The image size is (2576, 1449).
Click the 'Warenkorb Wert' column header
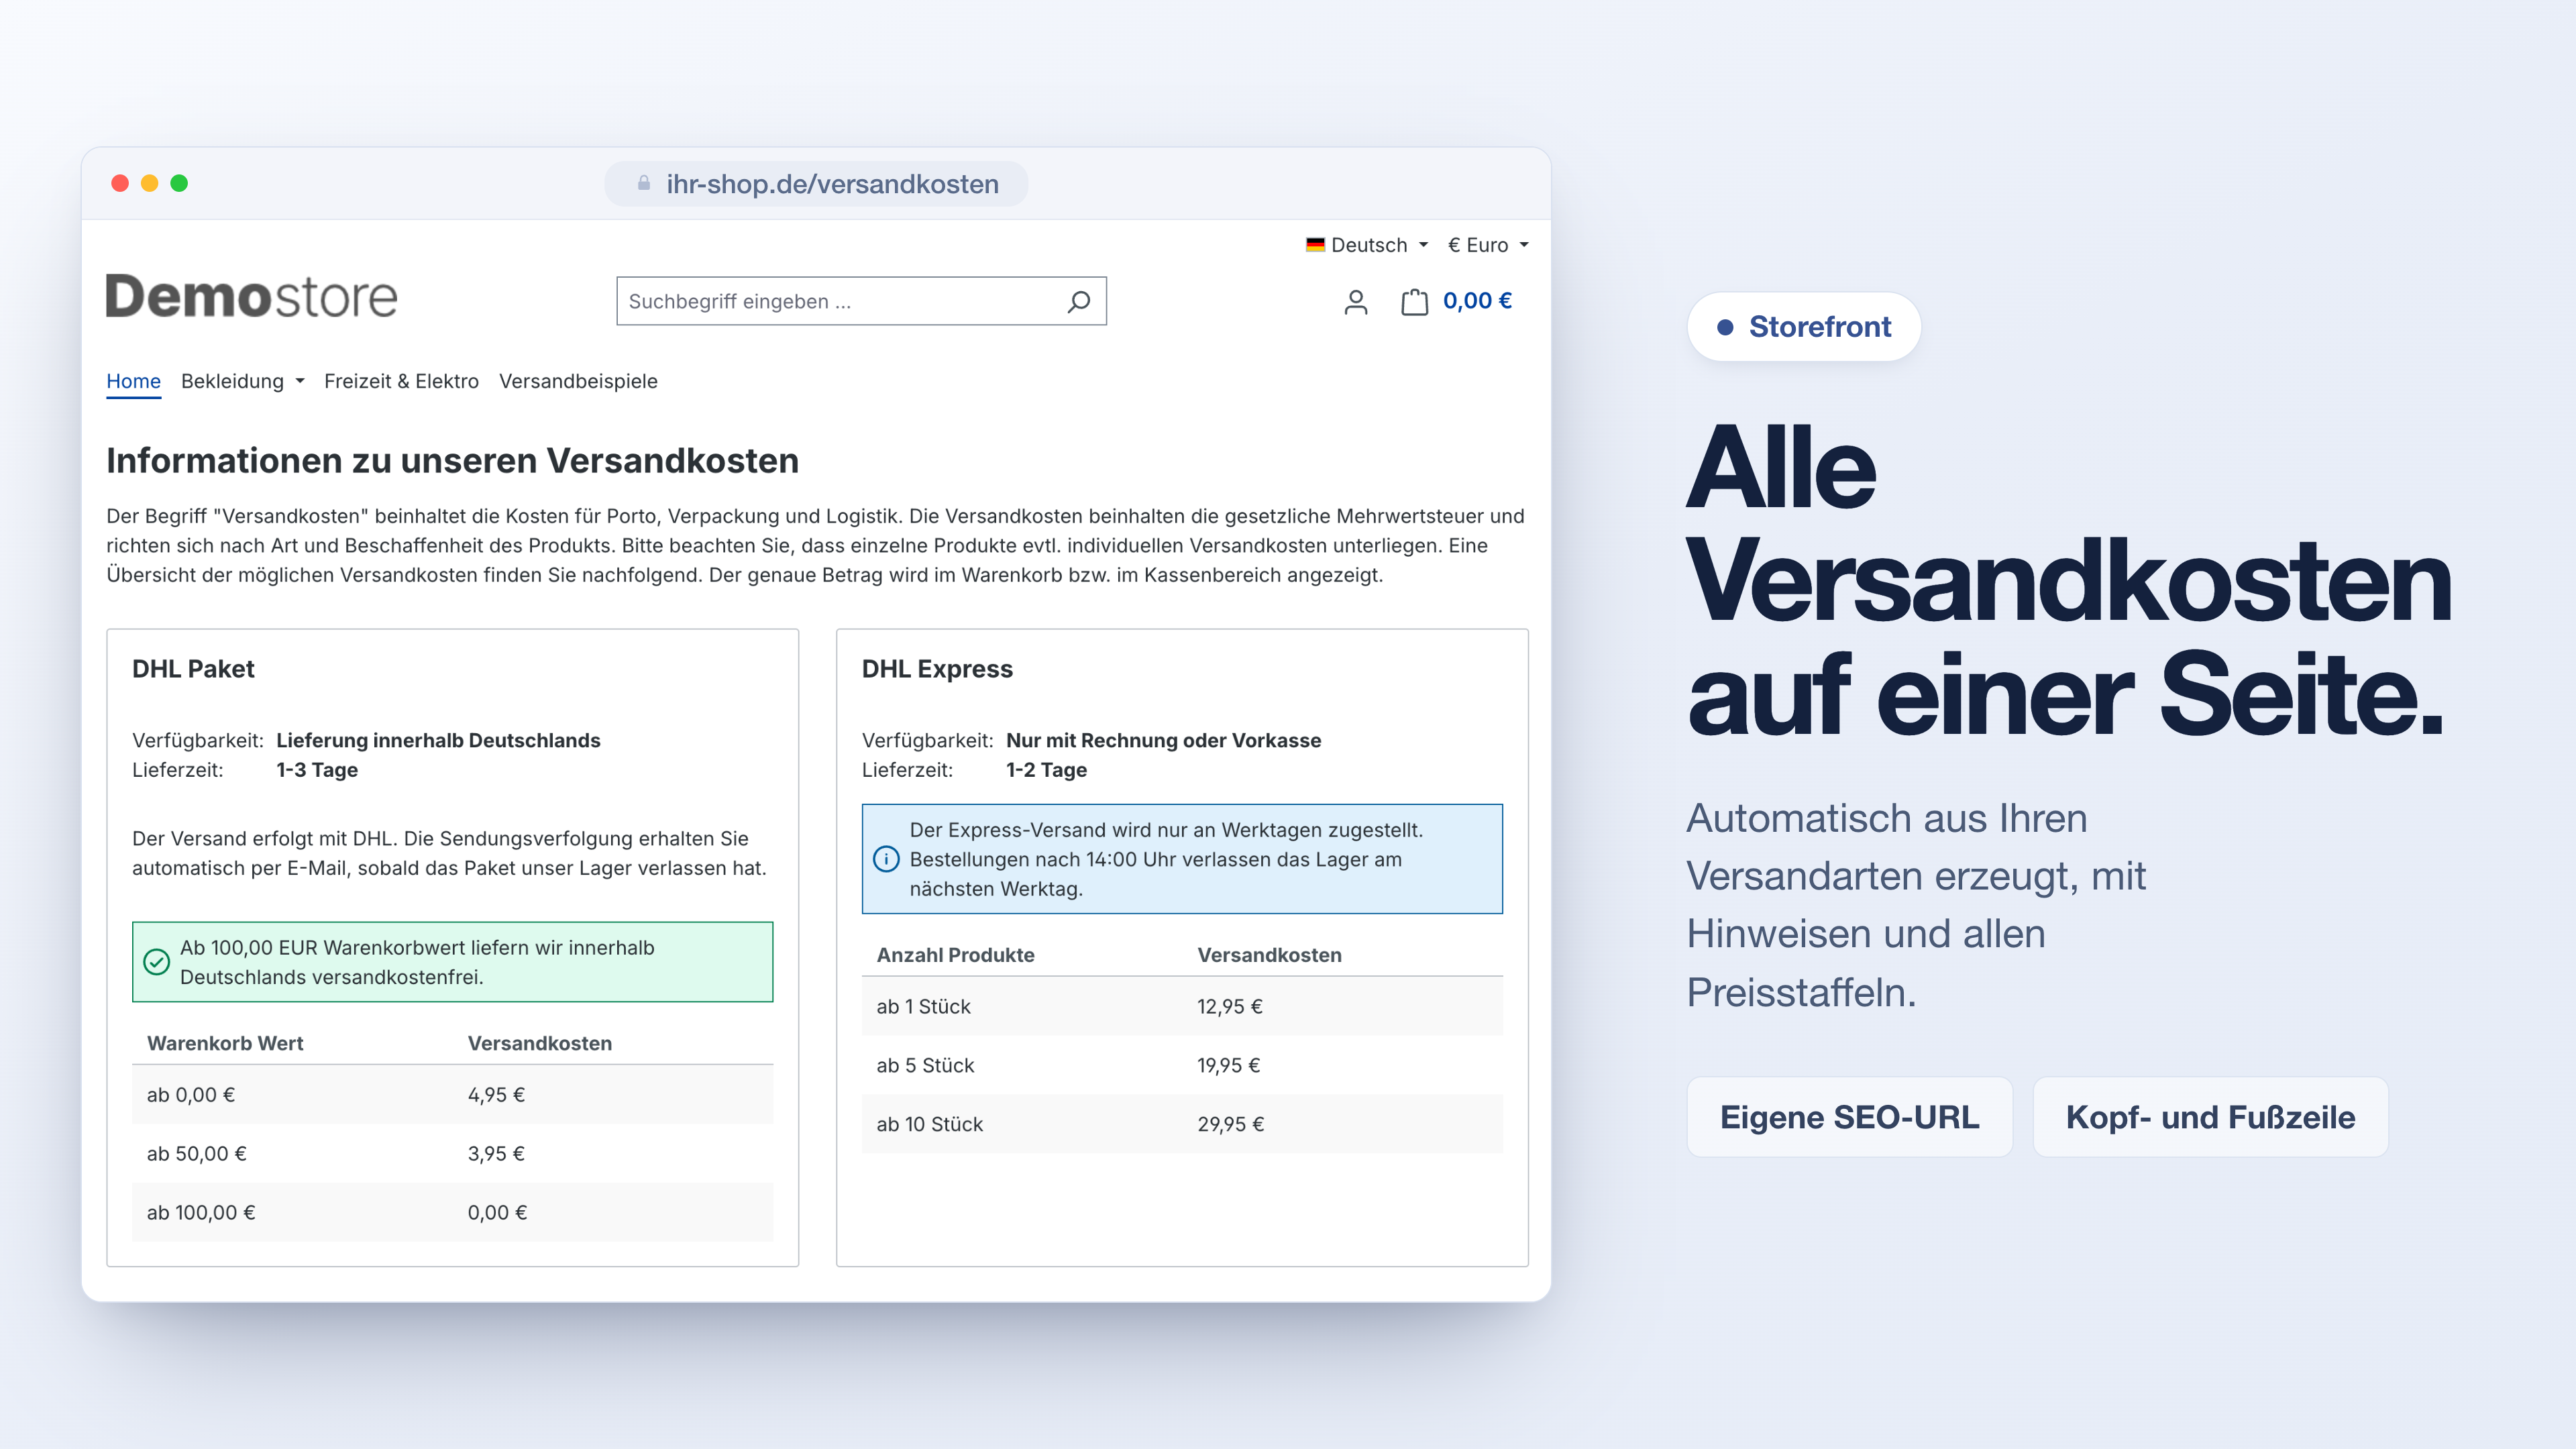pyautogui.click(x=225, y=1043)
